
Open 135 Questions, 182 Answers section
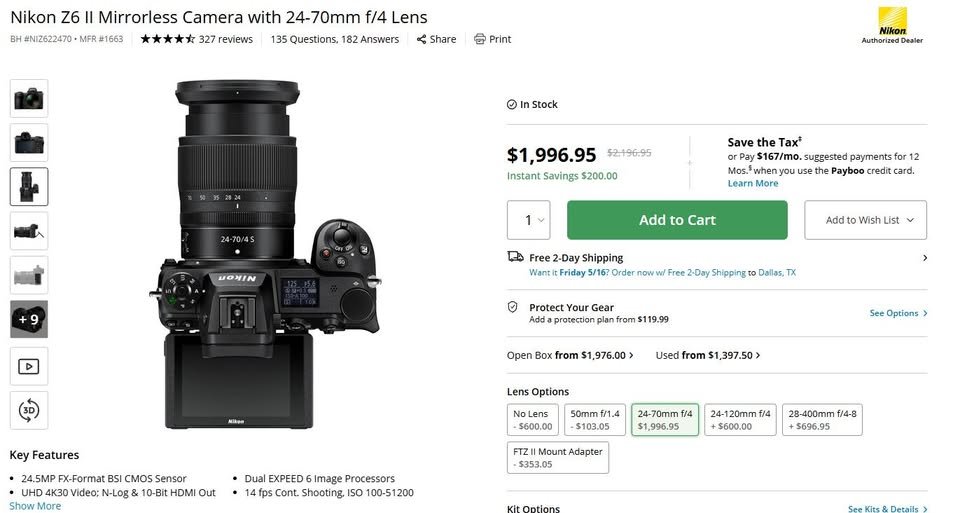[335, 39]
